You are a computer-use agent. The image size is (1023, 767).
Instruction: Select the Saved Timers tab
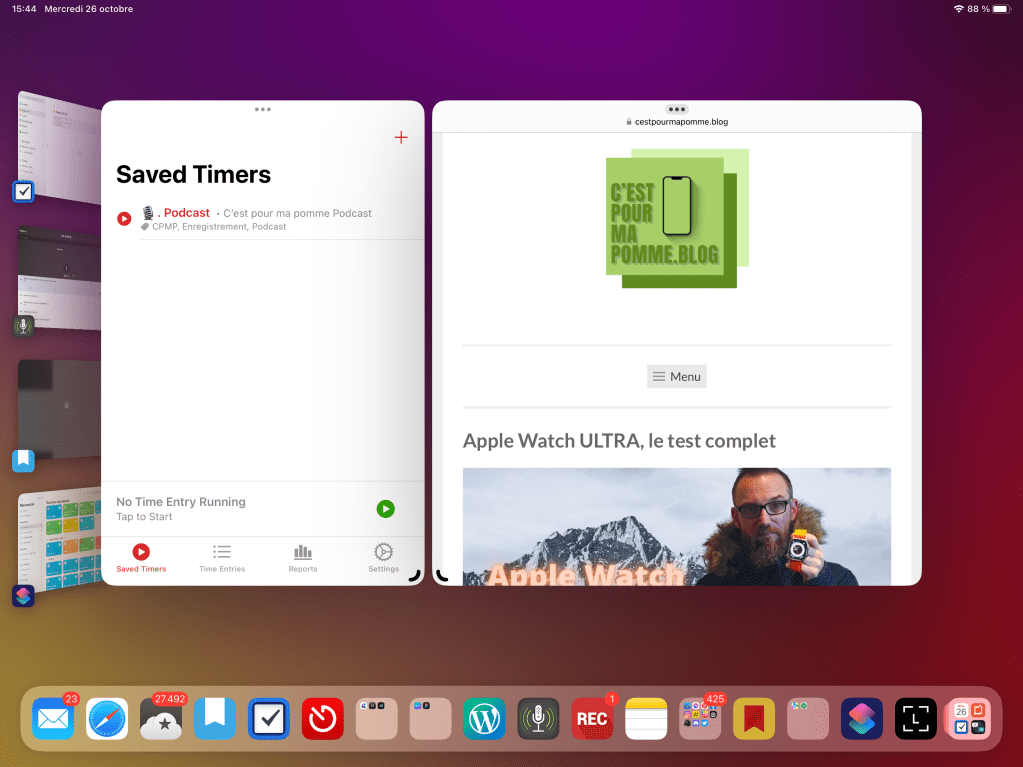(141, 558)
